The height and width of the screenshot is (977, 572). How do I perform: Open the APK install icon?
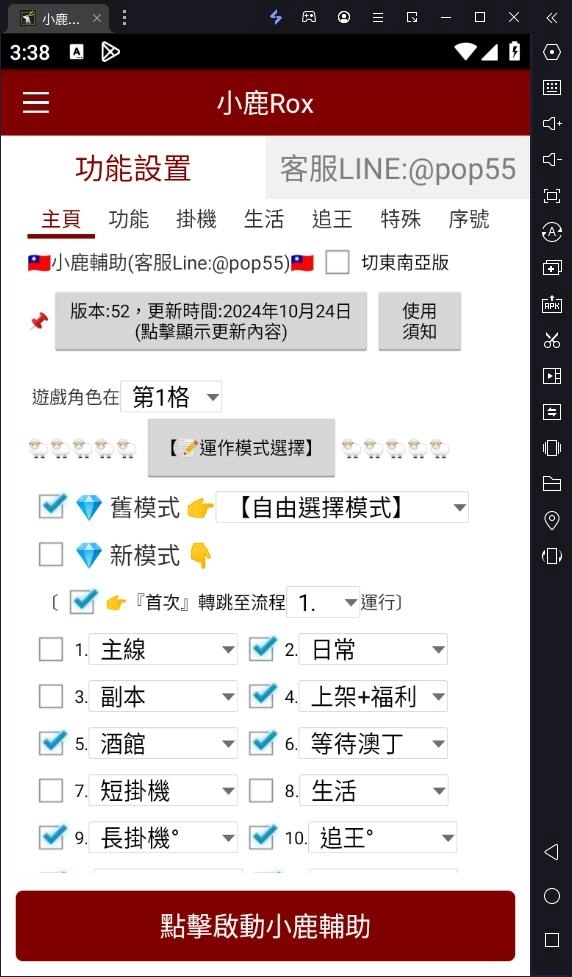(551, 304)
